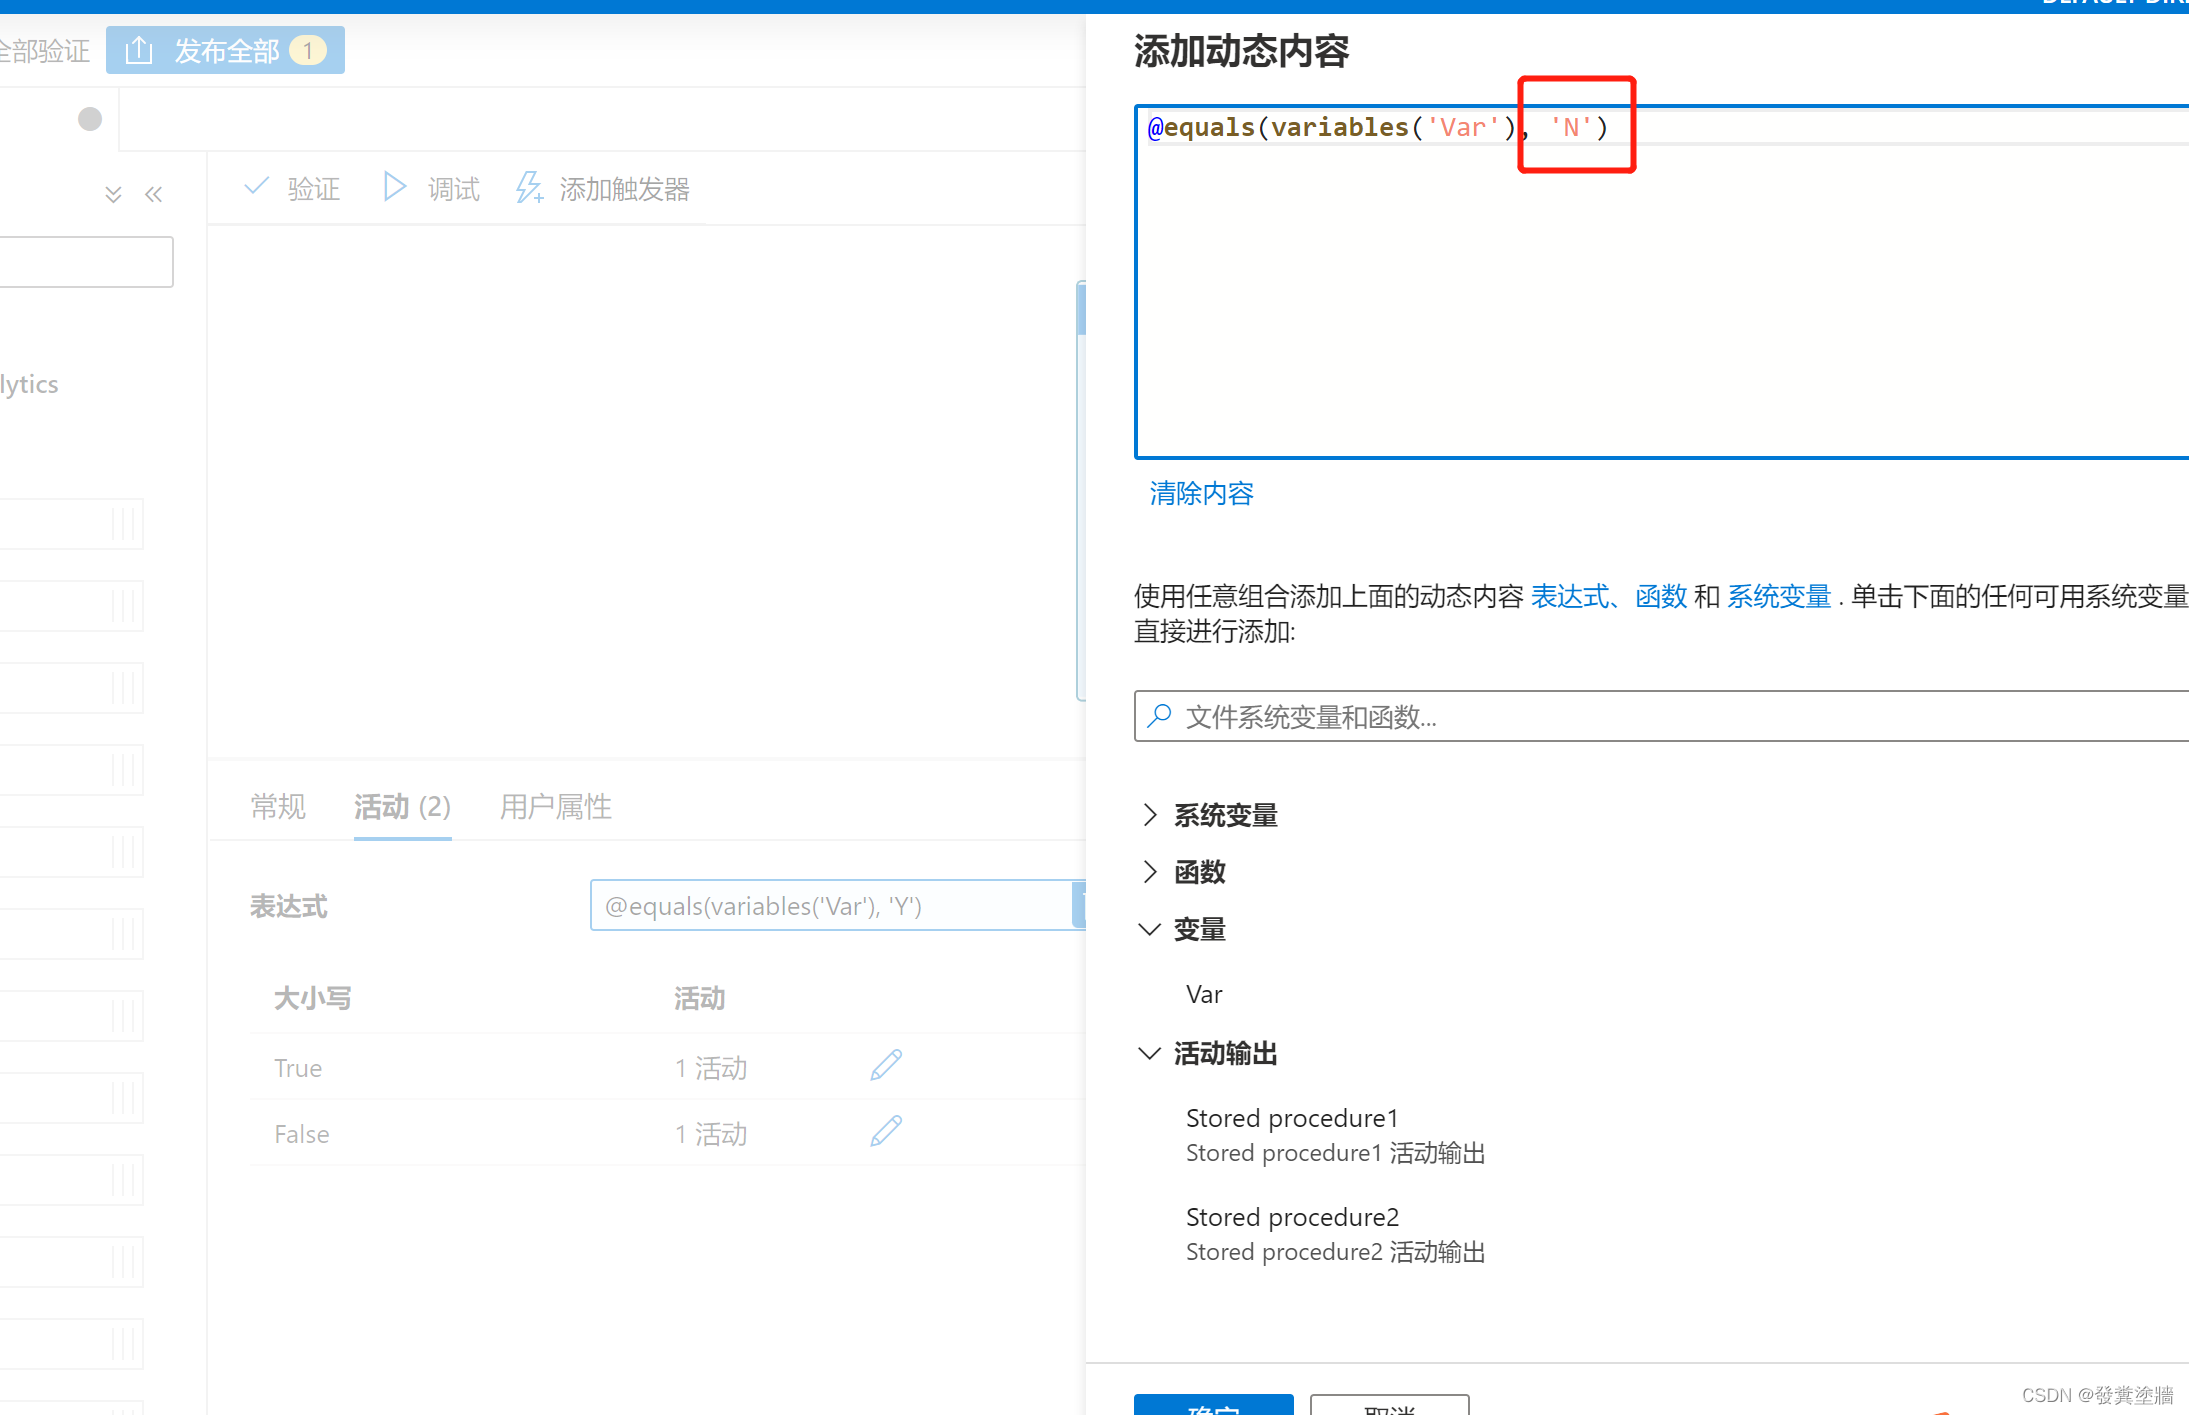2189x1415 pixels.
Task: Select Stored procedure1 activity output
Action: click(1335, 1134)
